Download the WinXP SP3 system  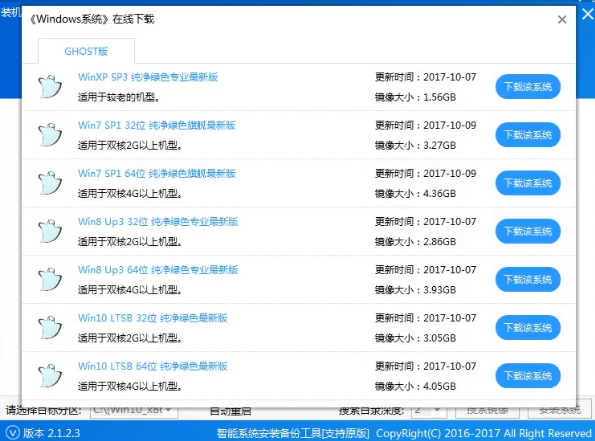click(x=528, y=87)
